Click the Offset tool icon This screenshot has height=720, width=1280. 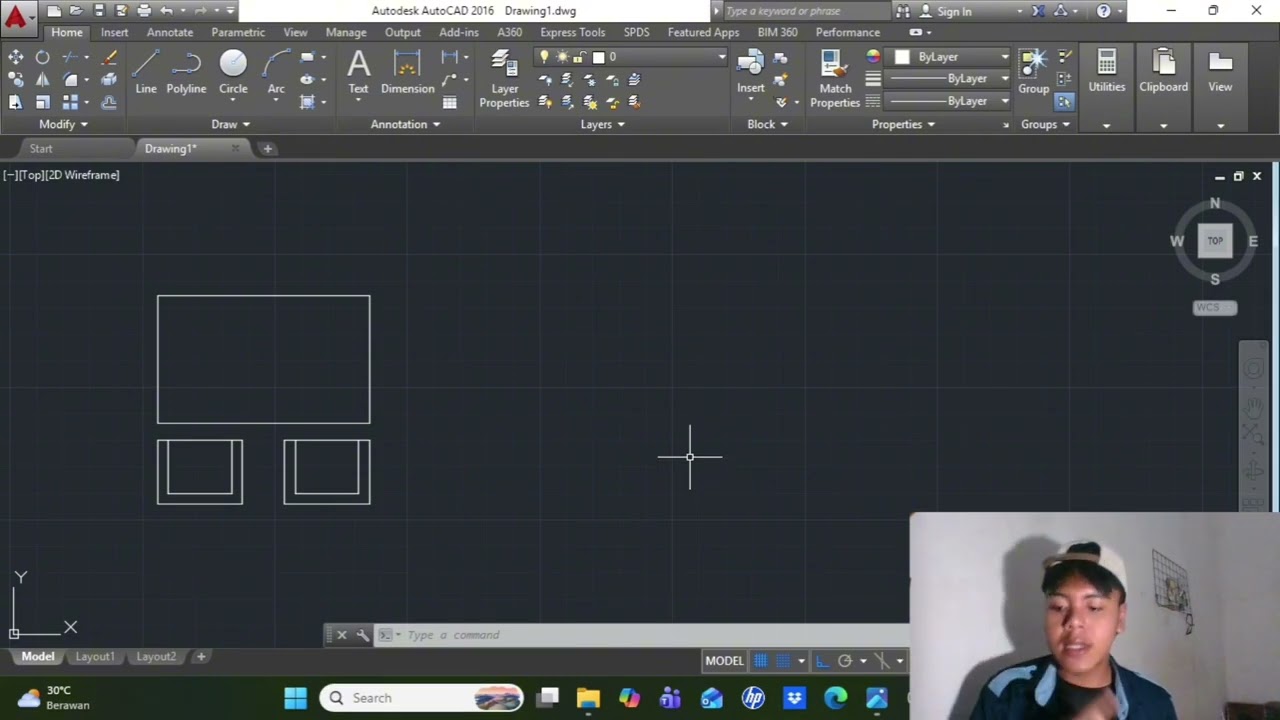pos(109,102)
